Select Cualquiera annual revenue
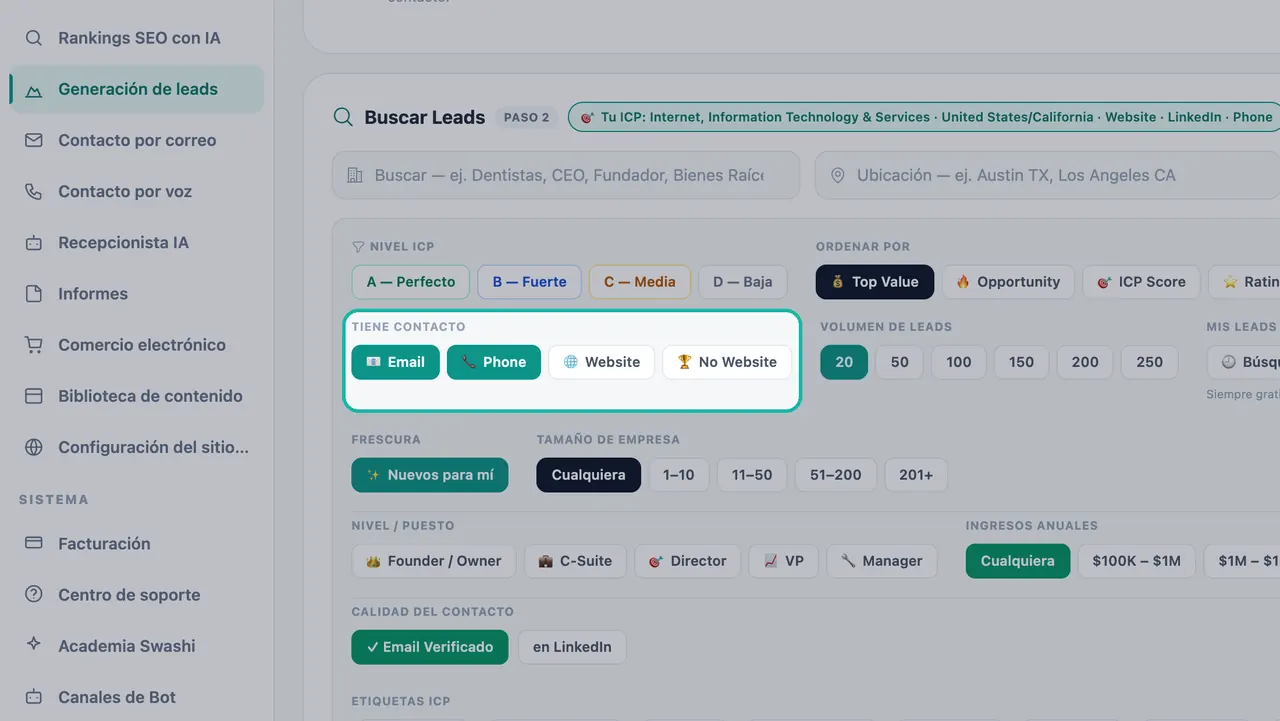The width and height of the screenshot is (1280, 721). (1018, 561)
